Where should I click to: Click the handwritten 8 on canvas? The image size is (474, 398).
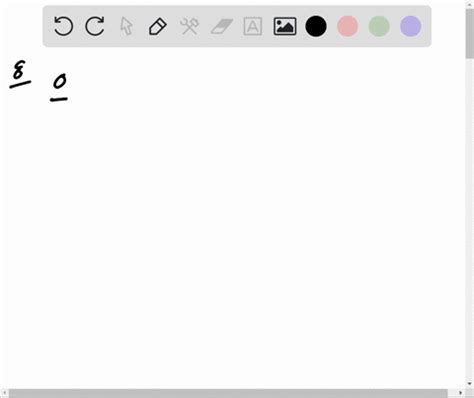pyautogui.click(x=20, y=70)
